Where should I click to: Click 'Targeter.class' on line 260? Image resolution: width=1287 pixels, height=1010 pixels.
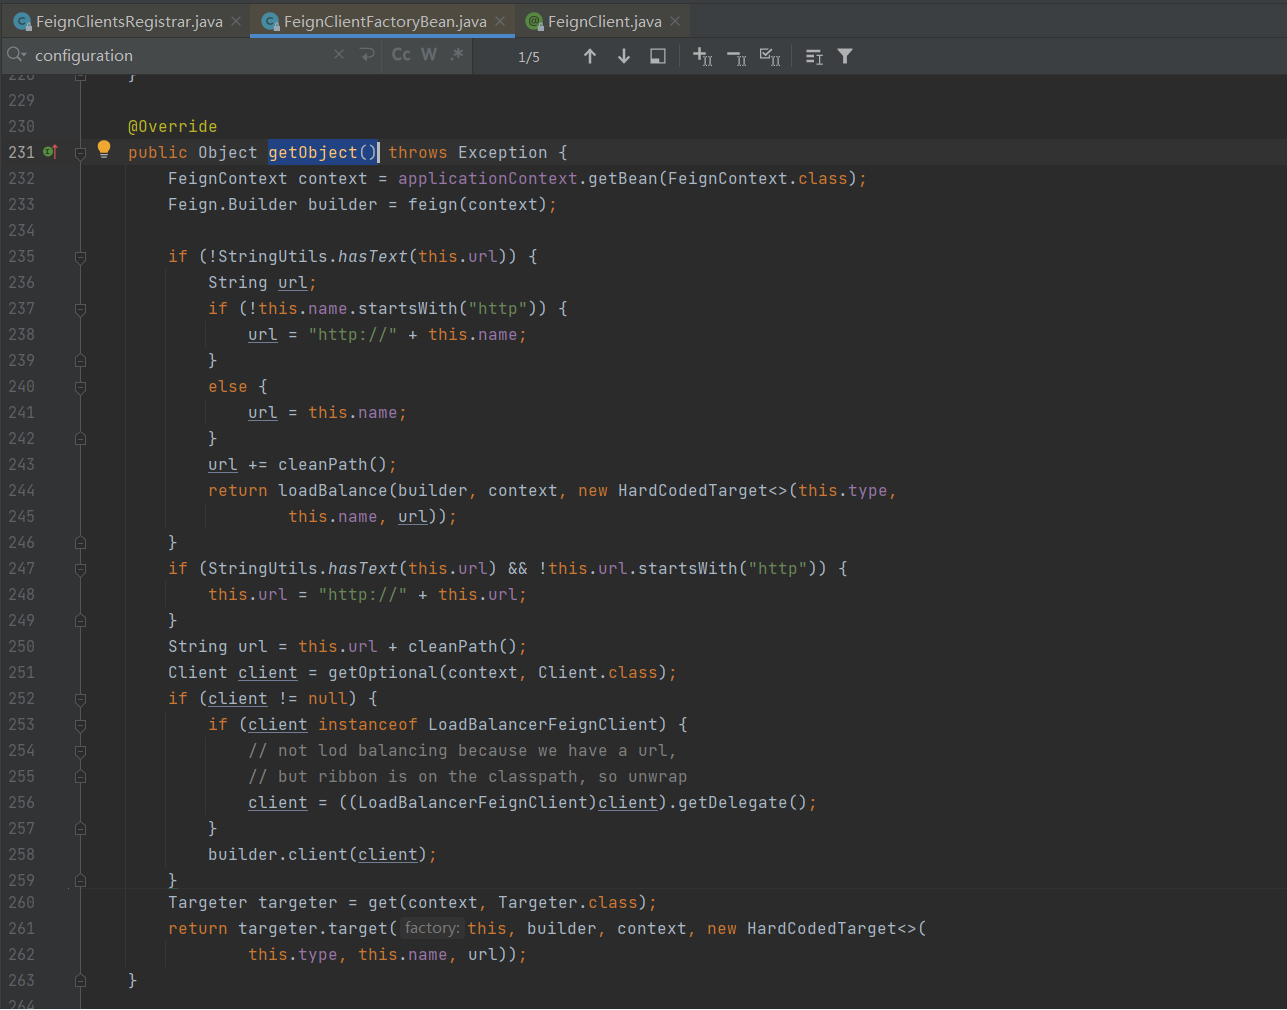pyautogui.click(x=568, y=902)
